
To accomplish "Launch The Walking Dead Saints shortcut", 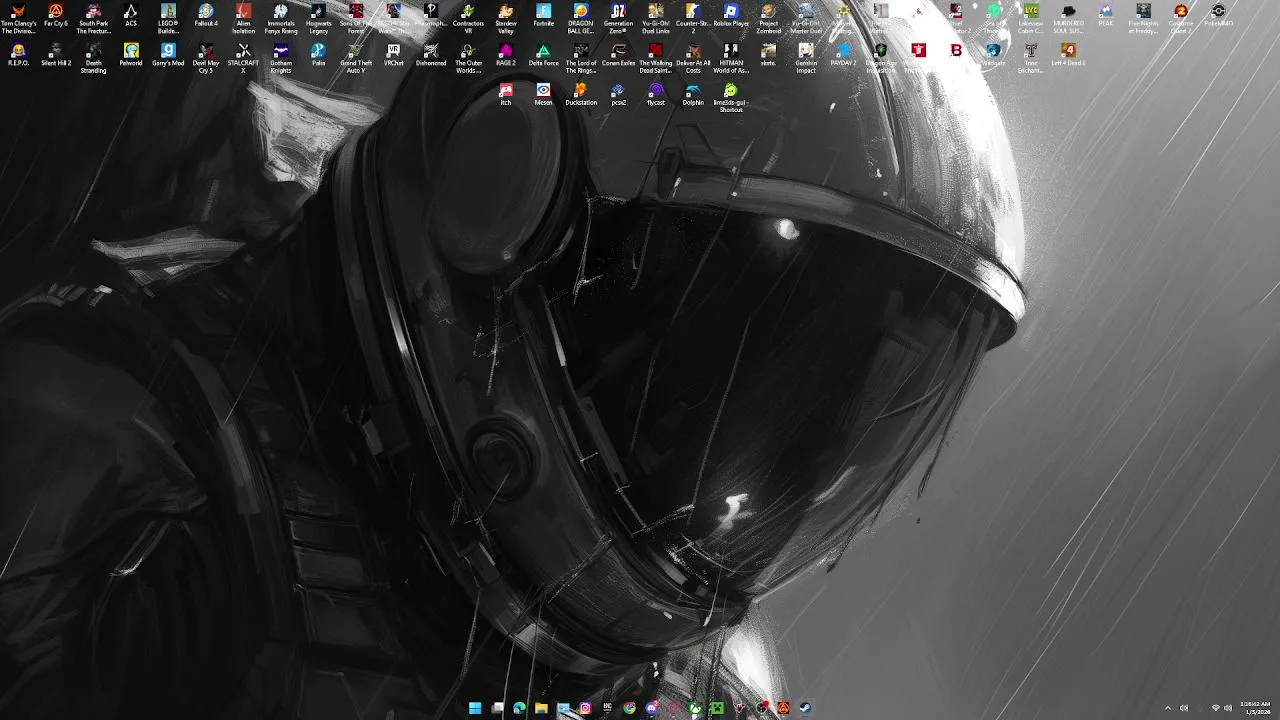I will [x=656, y=58].
